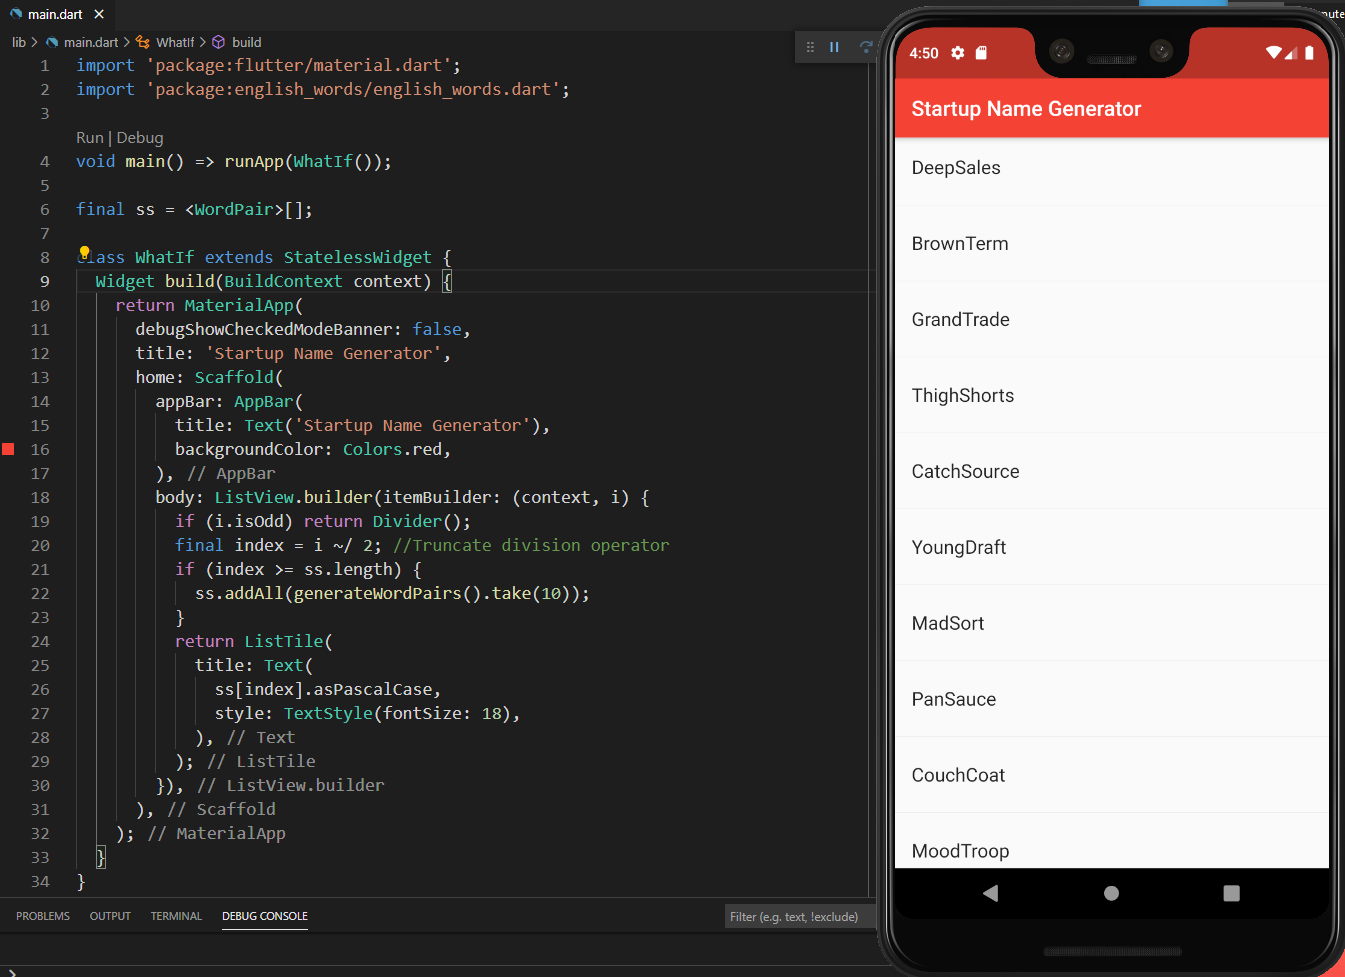This screenshot has width=1345, height=977.
Task: Click the 'MaterialApp' constructor on line 10
Action: (239, 305)
